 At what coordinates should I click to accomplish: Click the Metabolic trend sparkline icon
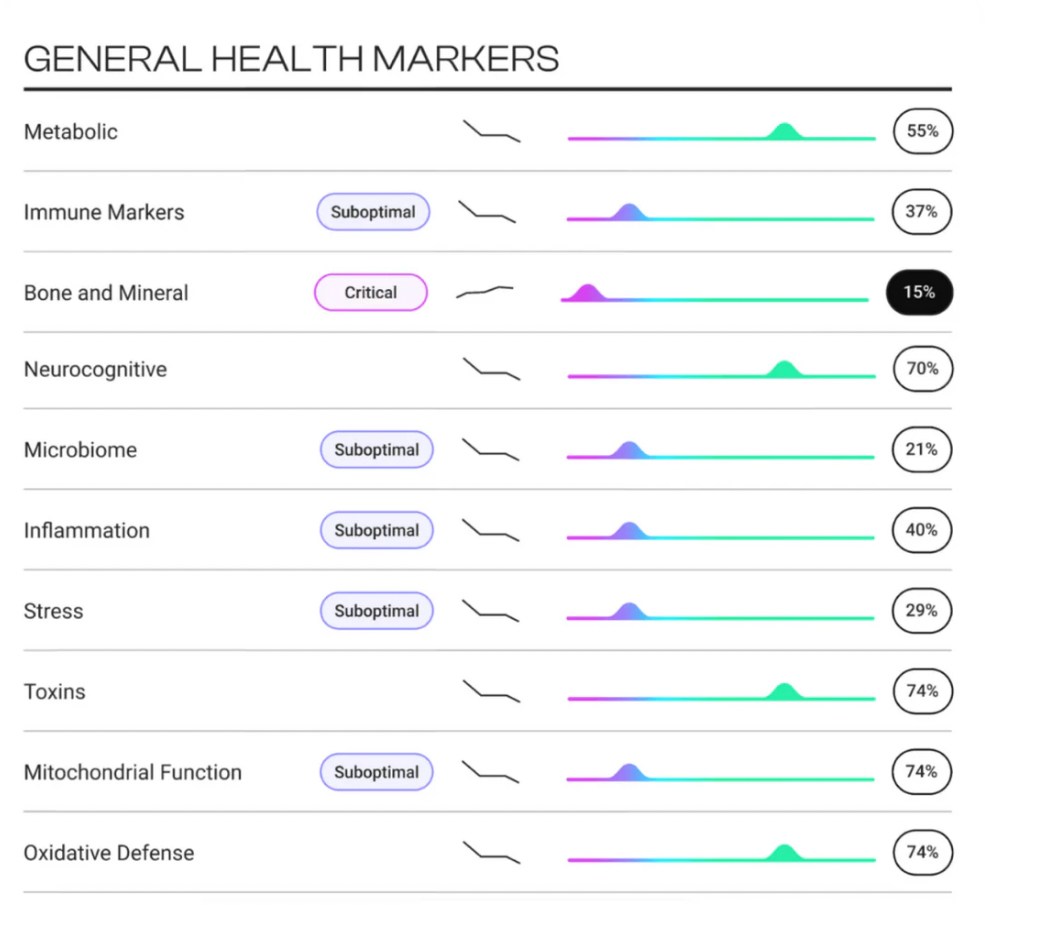tap(491, 132)
